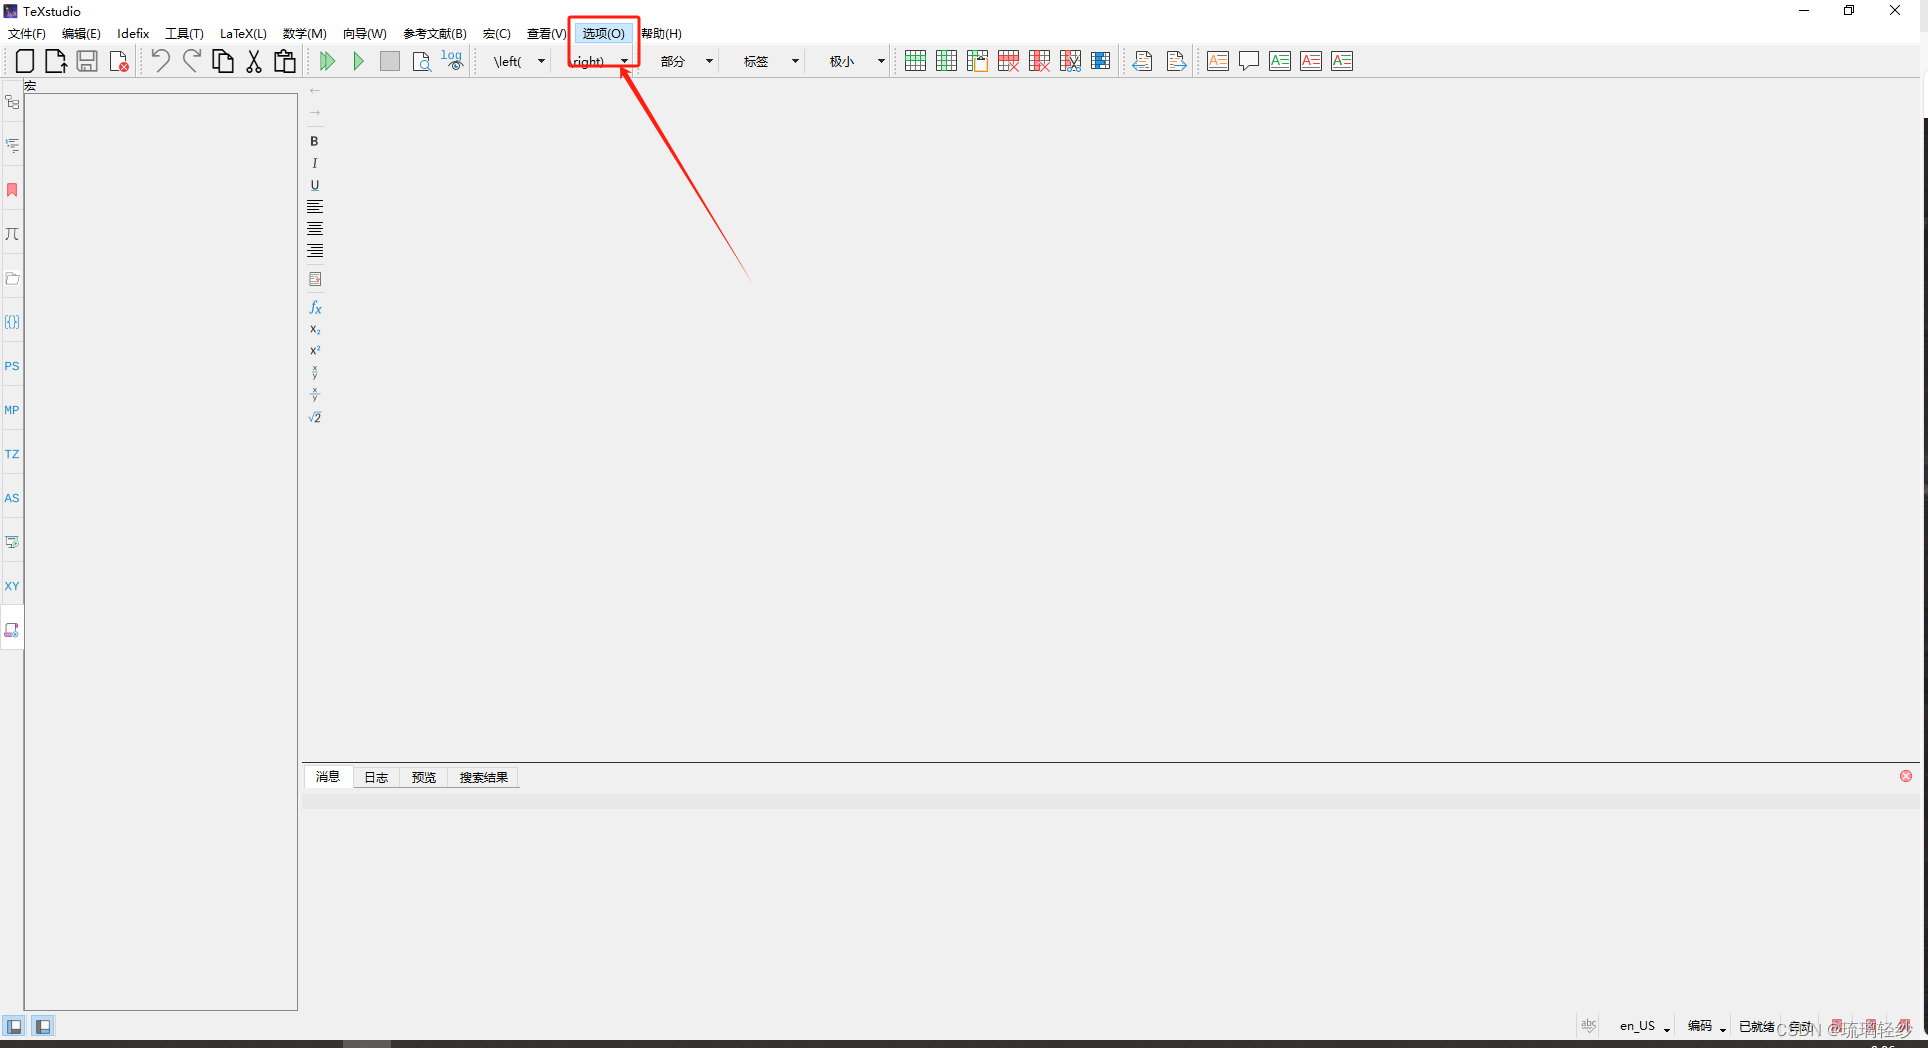Switch to the 日志 log tab

pos(376,777)
